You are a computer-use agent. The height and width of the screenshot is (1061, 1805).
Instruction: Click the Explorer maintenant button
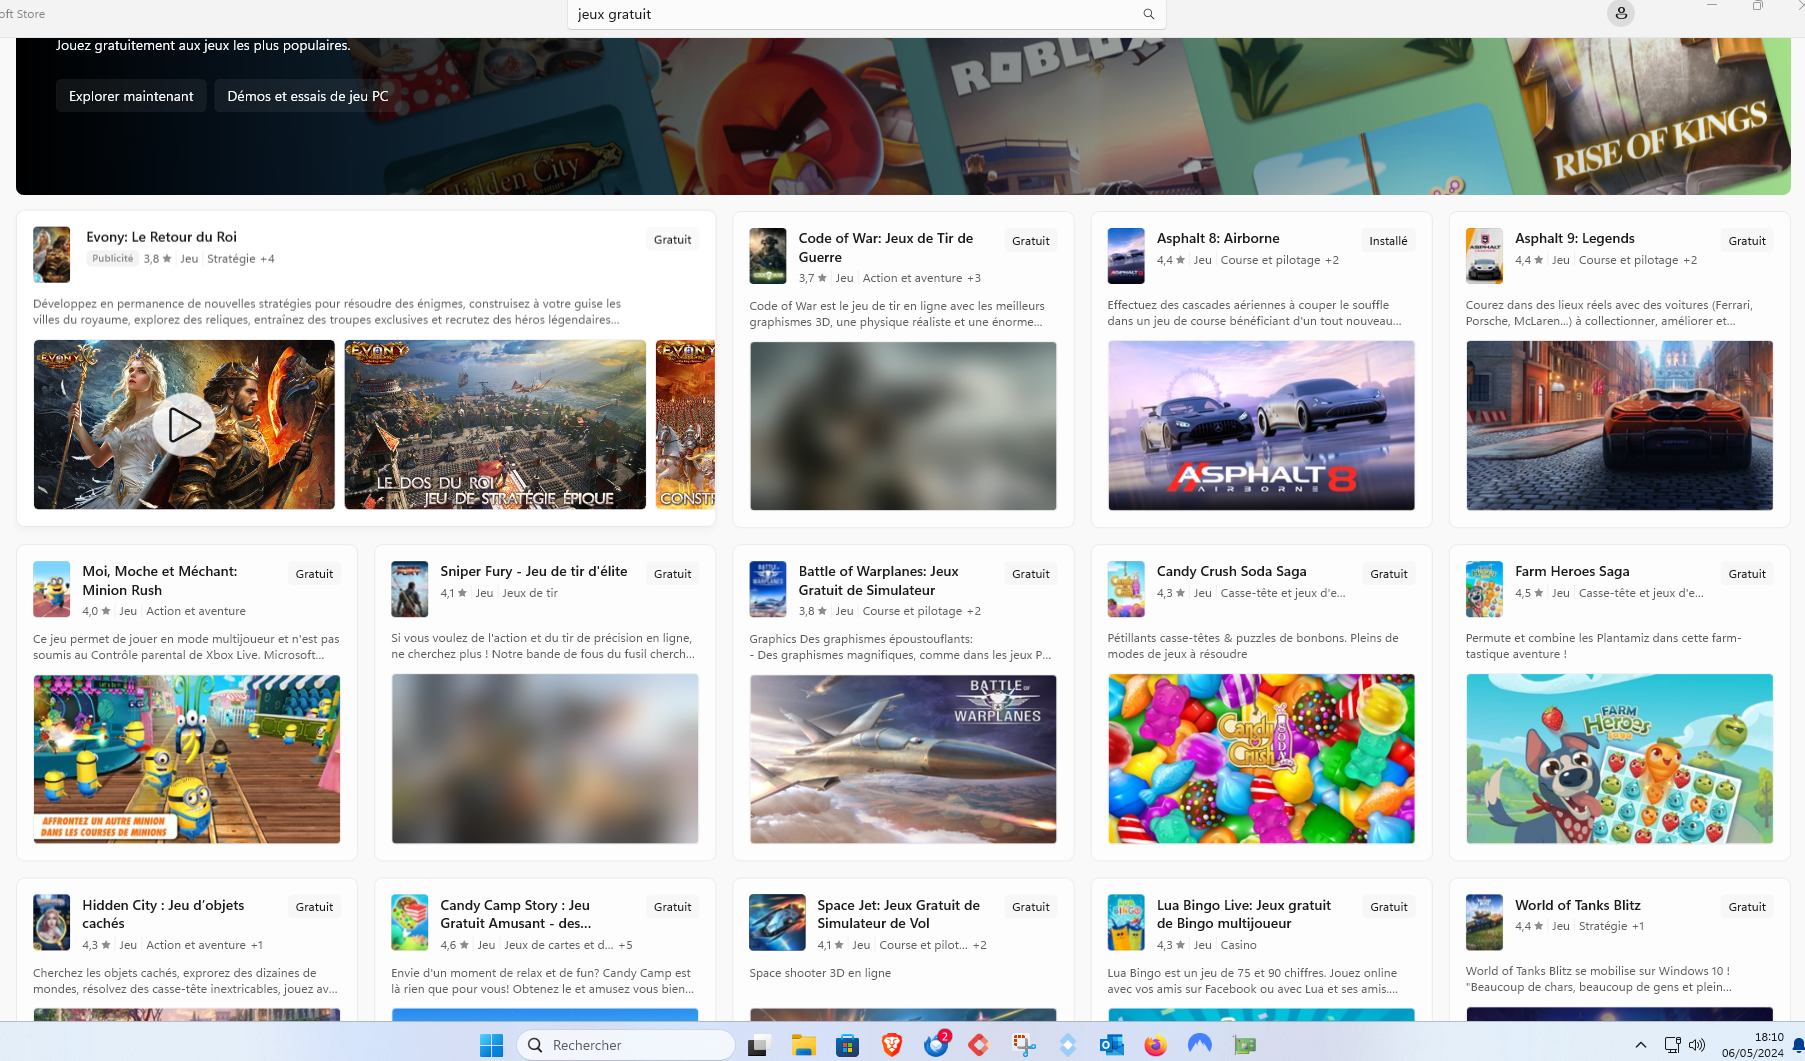(x=131, y=96)
